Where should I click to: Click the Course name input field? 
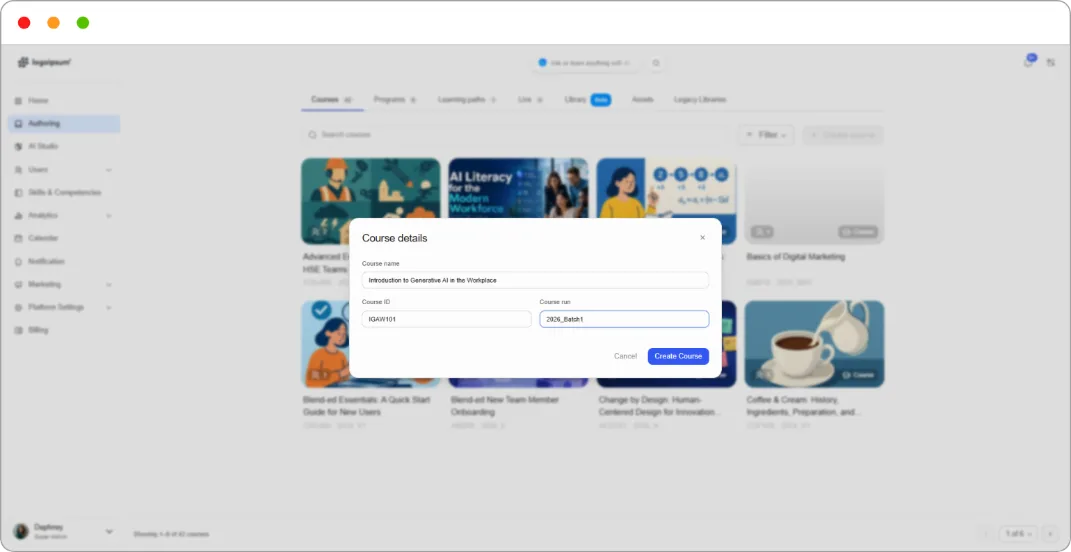(x=536, y=280)
